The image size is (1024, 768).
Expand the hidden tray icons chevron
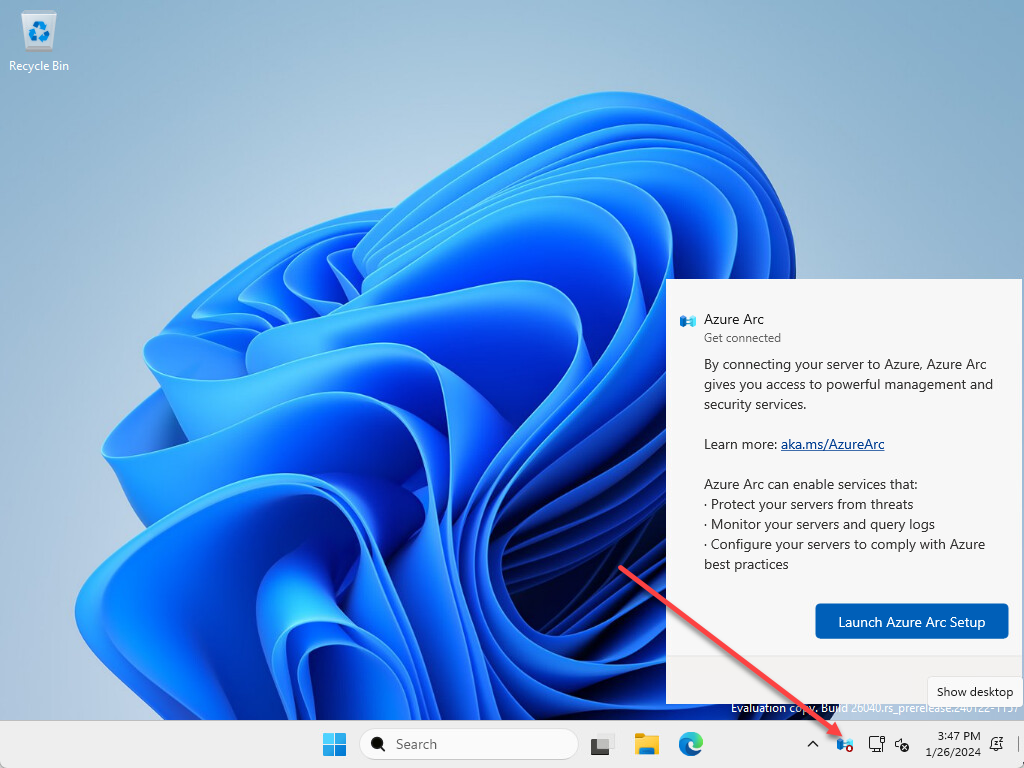812,744
